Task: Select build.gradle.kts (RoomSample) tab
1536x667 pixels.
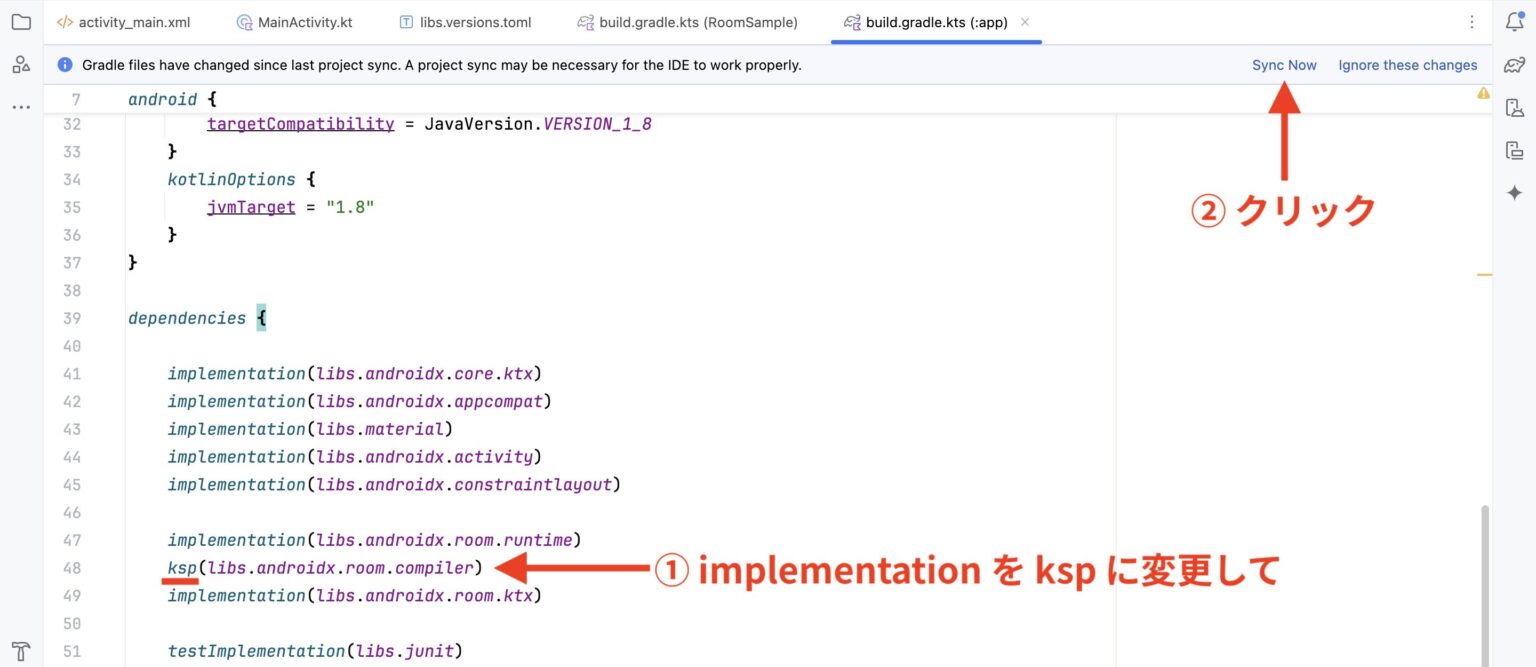Action: pos(687,22)
